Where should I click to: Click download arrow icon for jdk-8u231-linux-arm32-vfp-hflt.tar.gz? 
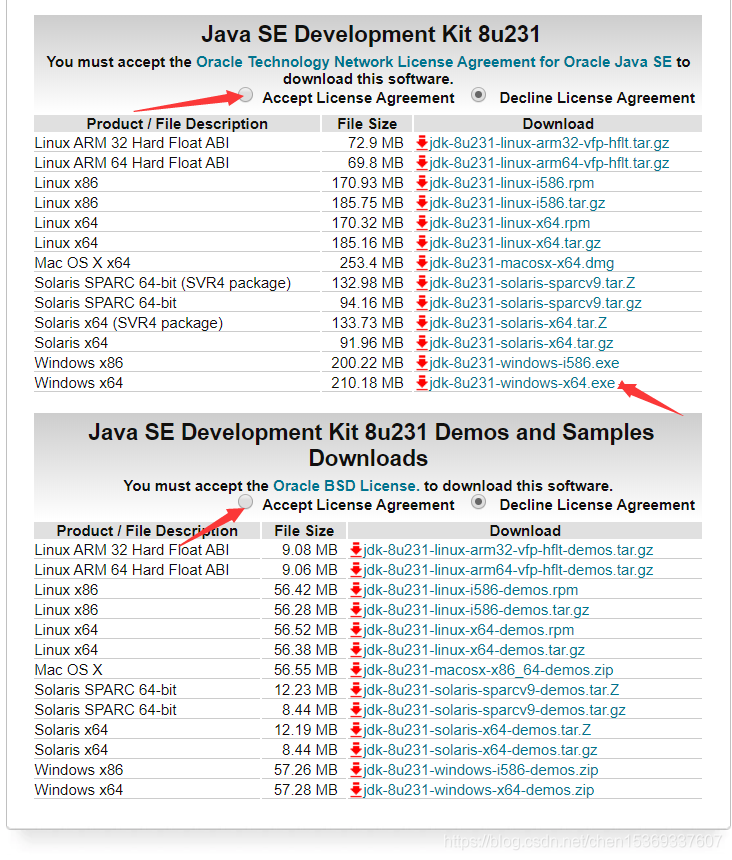pyautogui.click(x=422, y=143)
